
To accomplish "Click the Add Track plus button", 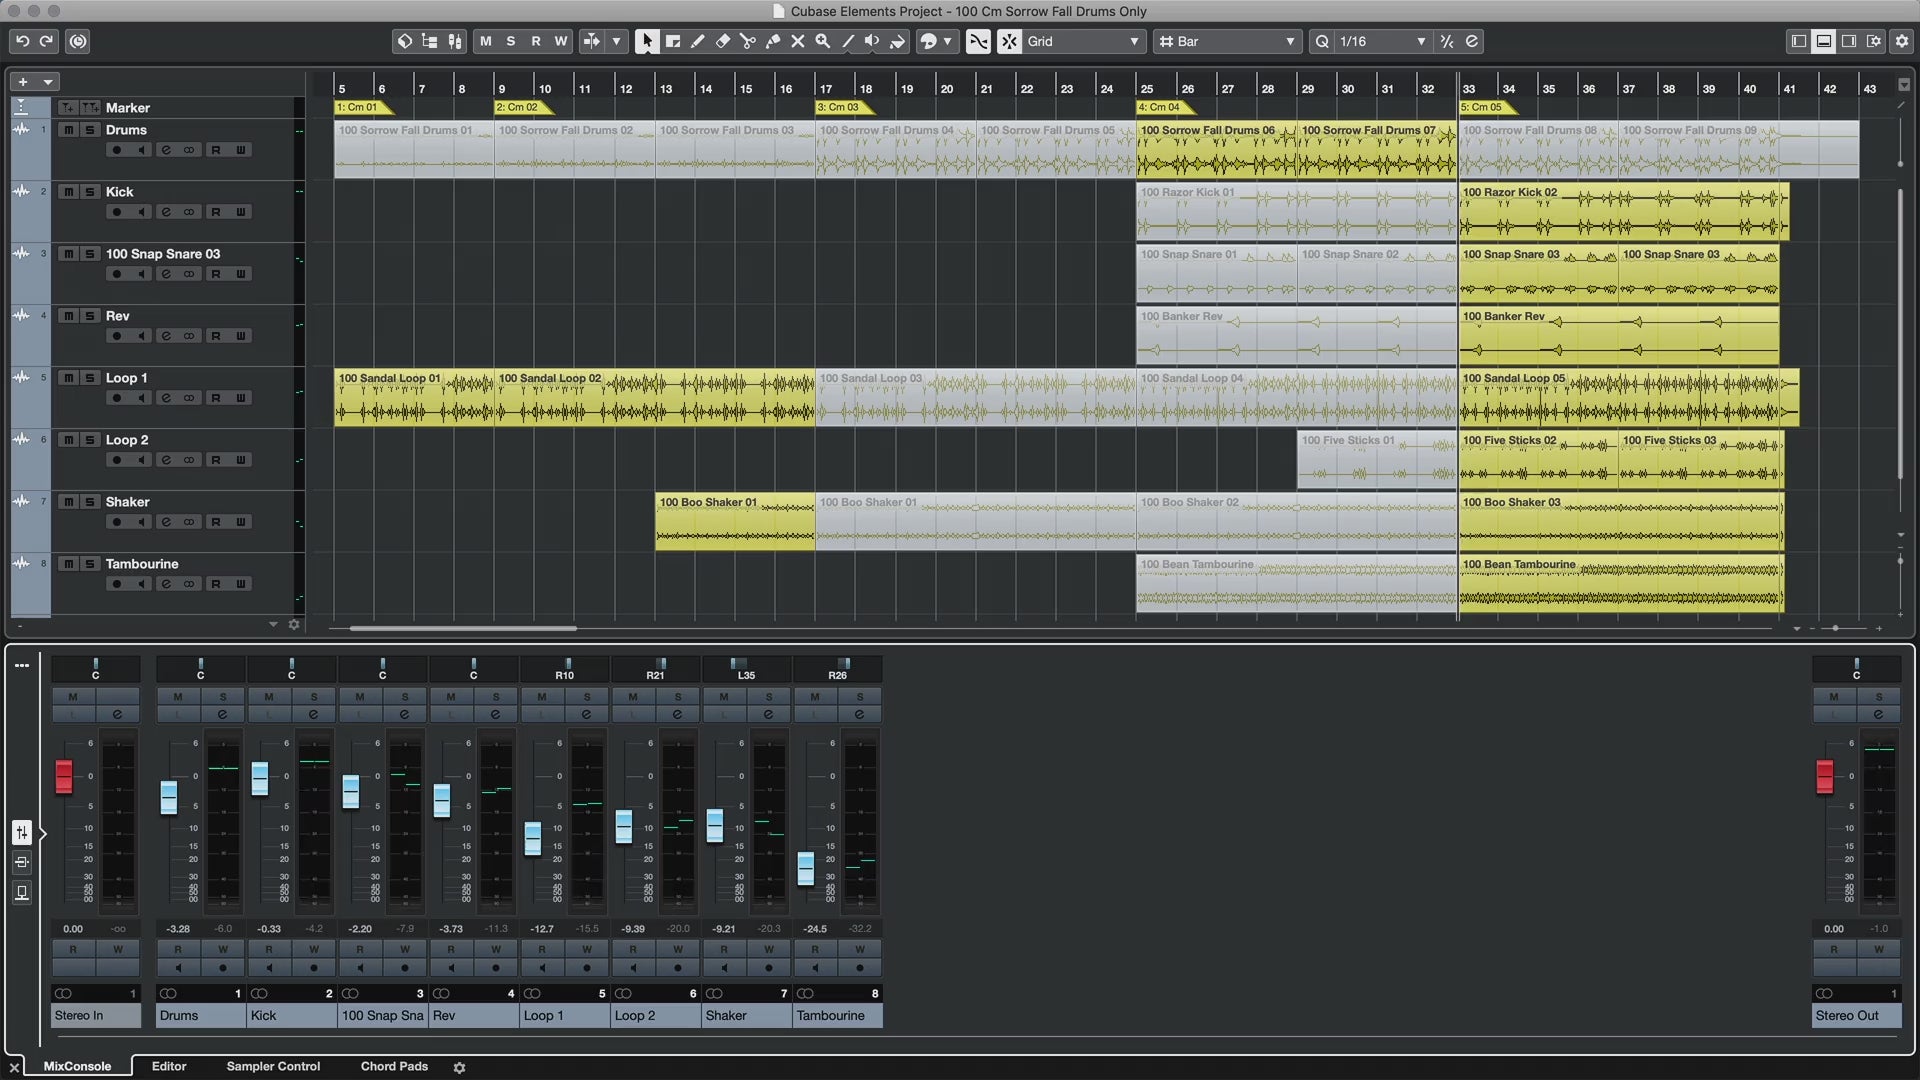I will tap(22, 82).
